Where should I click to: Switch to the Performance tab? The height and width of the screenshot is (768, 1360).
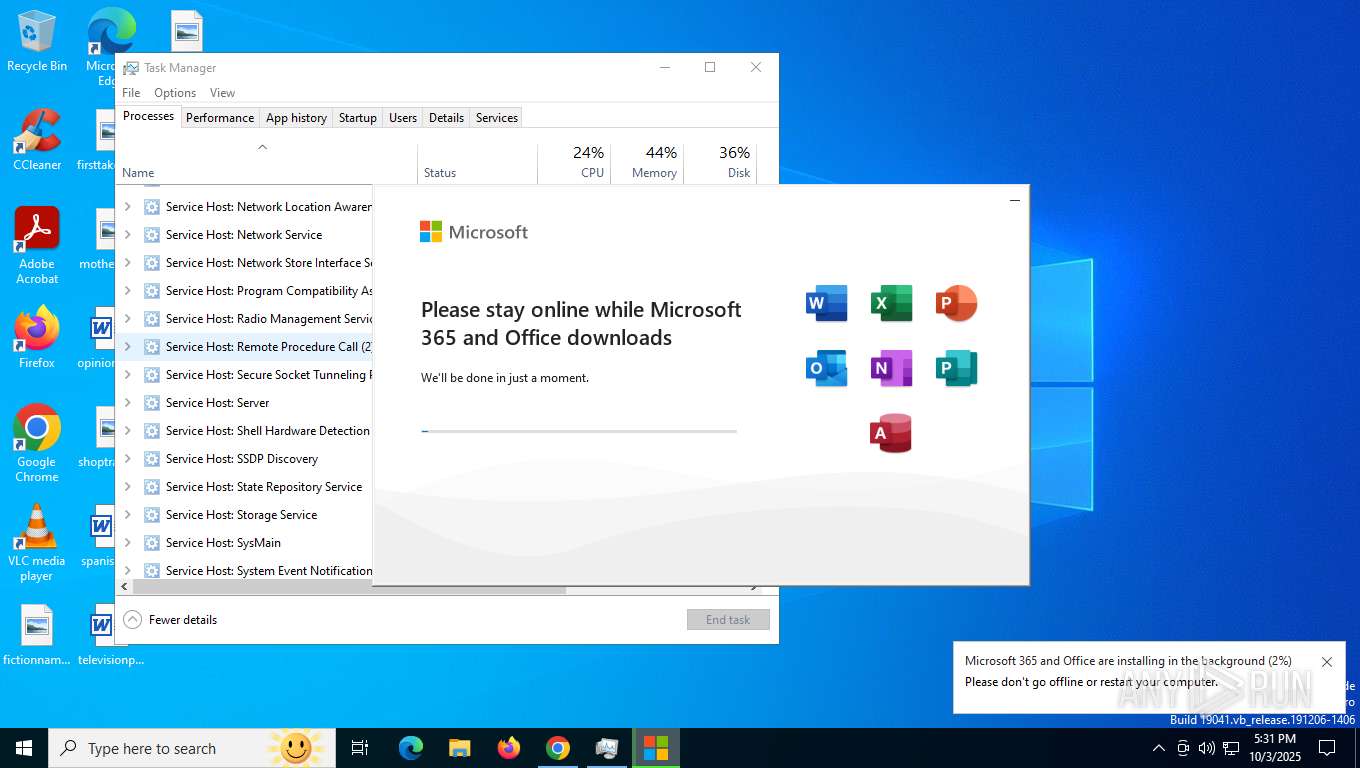point(220,118)
